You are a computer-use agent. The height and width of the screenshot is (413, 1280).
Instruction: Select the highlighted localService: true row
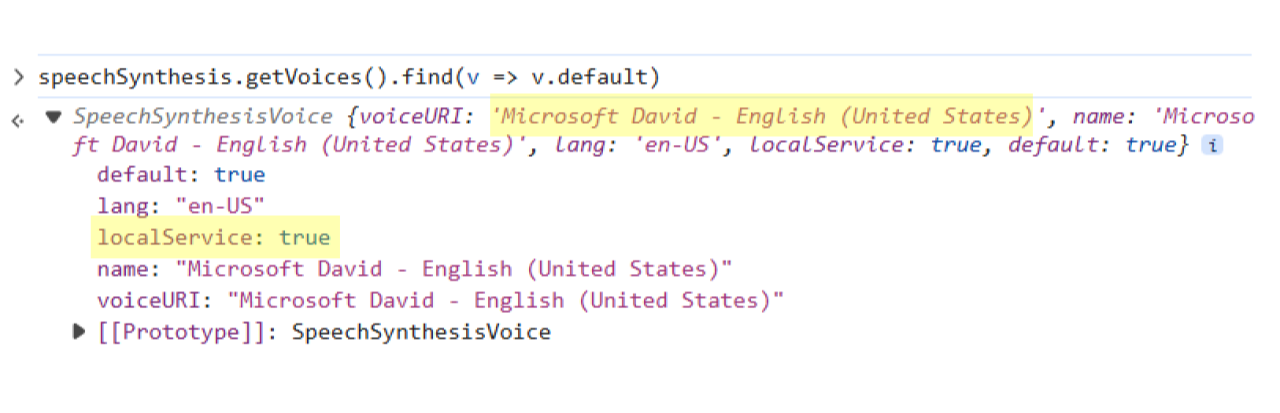[214, 238]
